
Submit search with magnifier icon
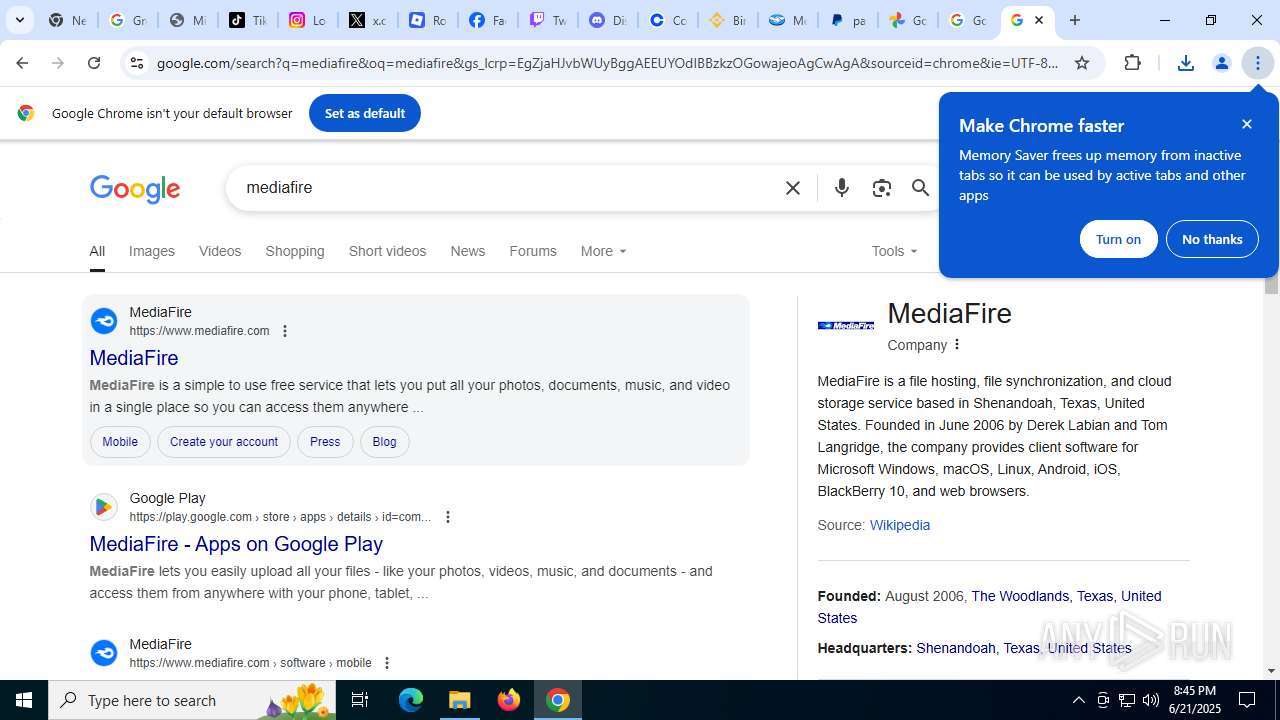click(x=920, y=188)
